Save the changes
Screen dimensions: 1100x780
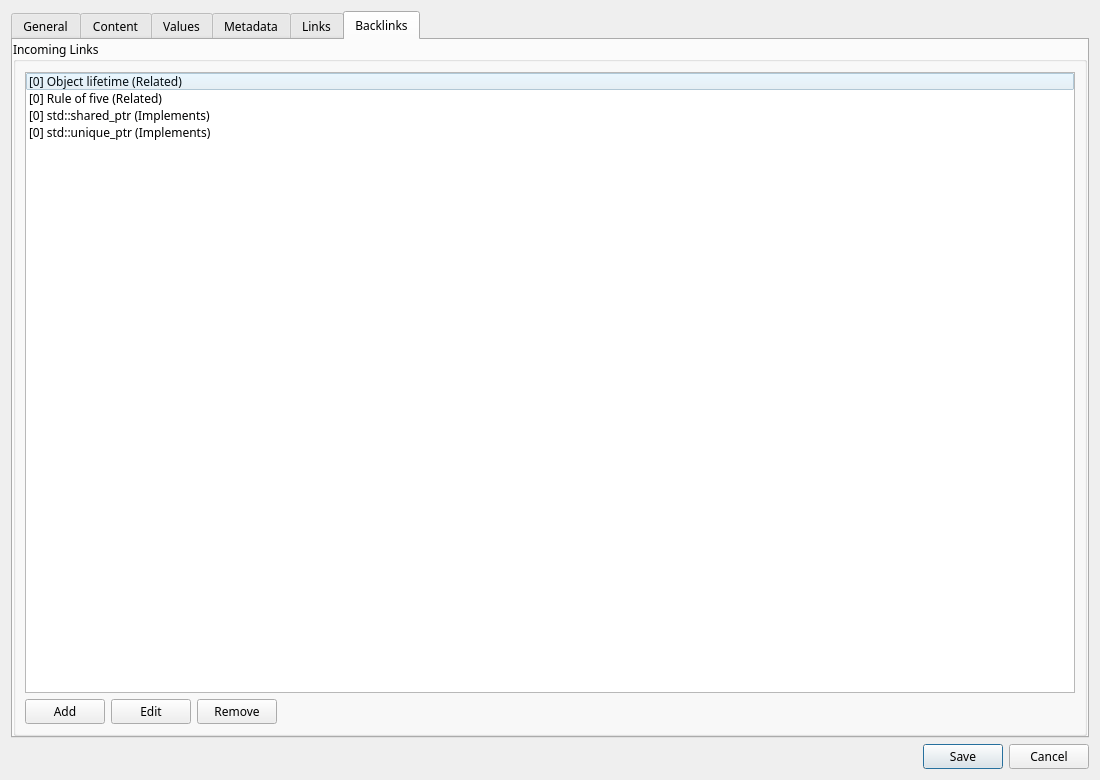962,756
